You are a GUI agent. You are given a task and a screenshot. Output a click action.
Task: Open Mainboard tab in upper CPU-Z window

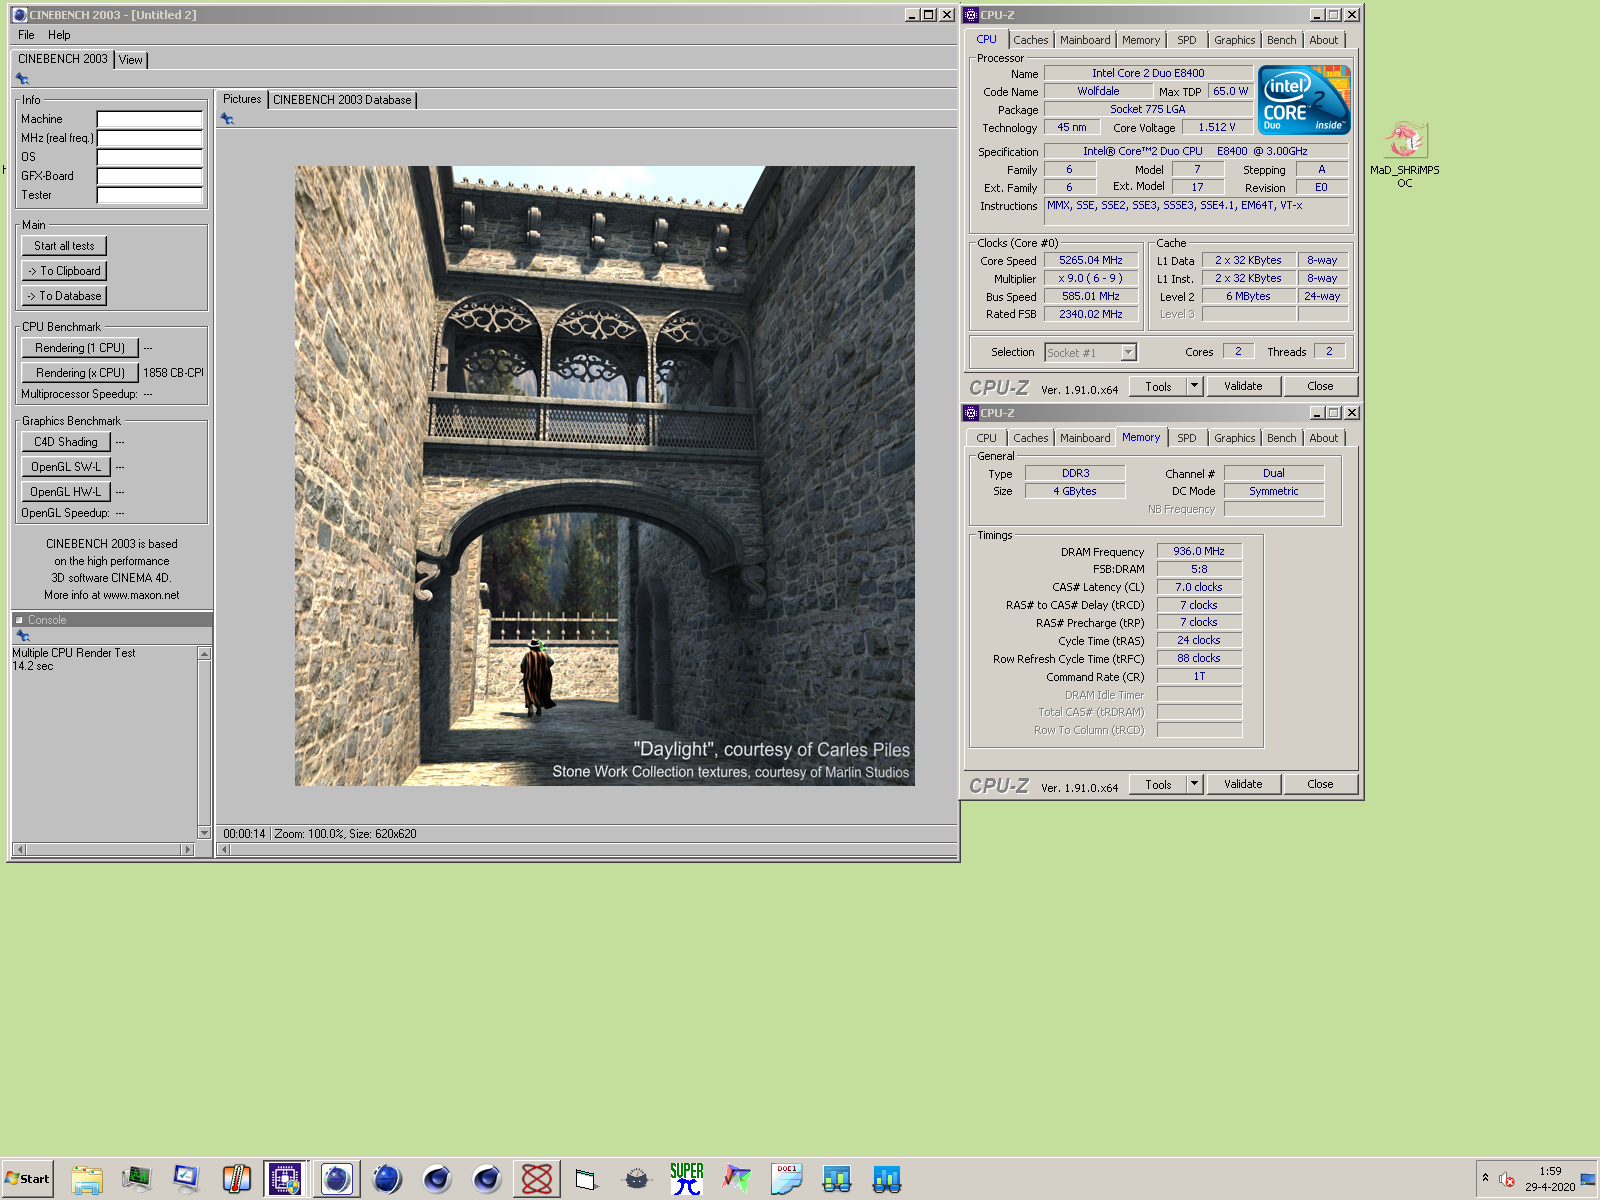click(x=1085, y=40)
